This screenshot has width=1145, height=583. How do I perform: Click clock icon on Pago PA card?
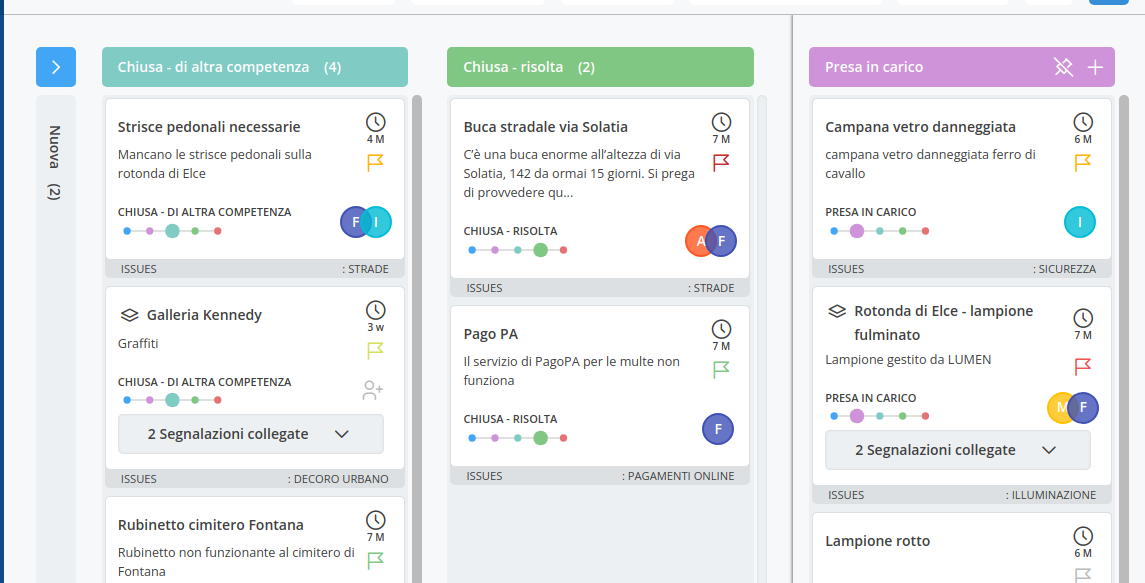(721, 329)
